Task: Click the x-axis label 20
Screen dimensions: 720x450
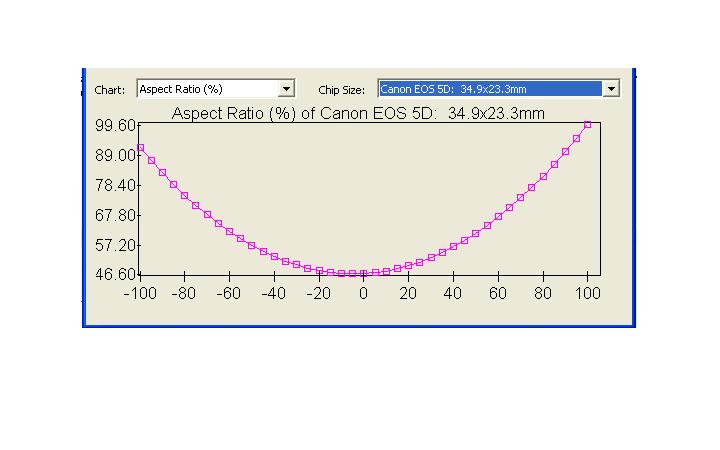Action: coord(408,293)
